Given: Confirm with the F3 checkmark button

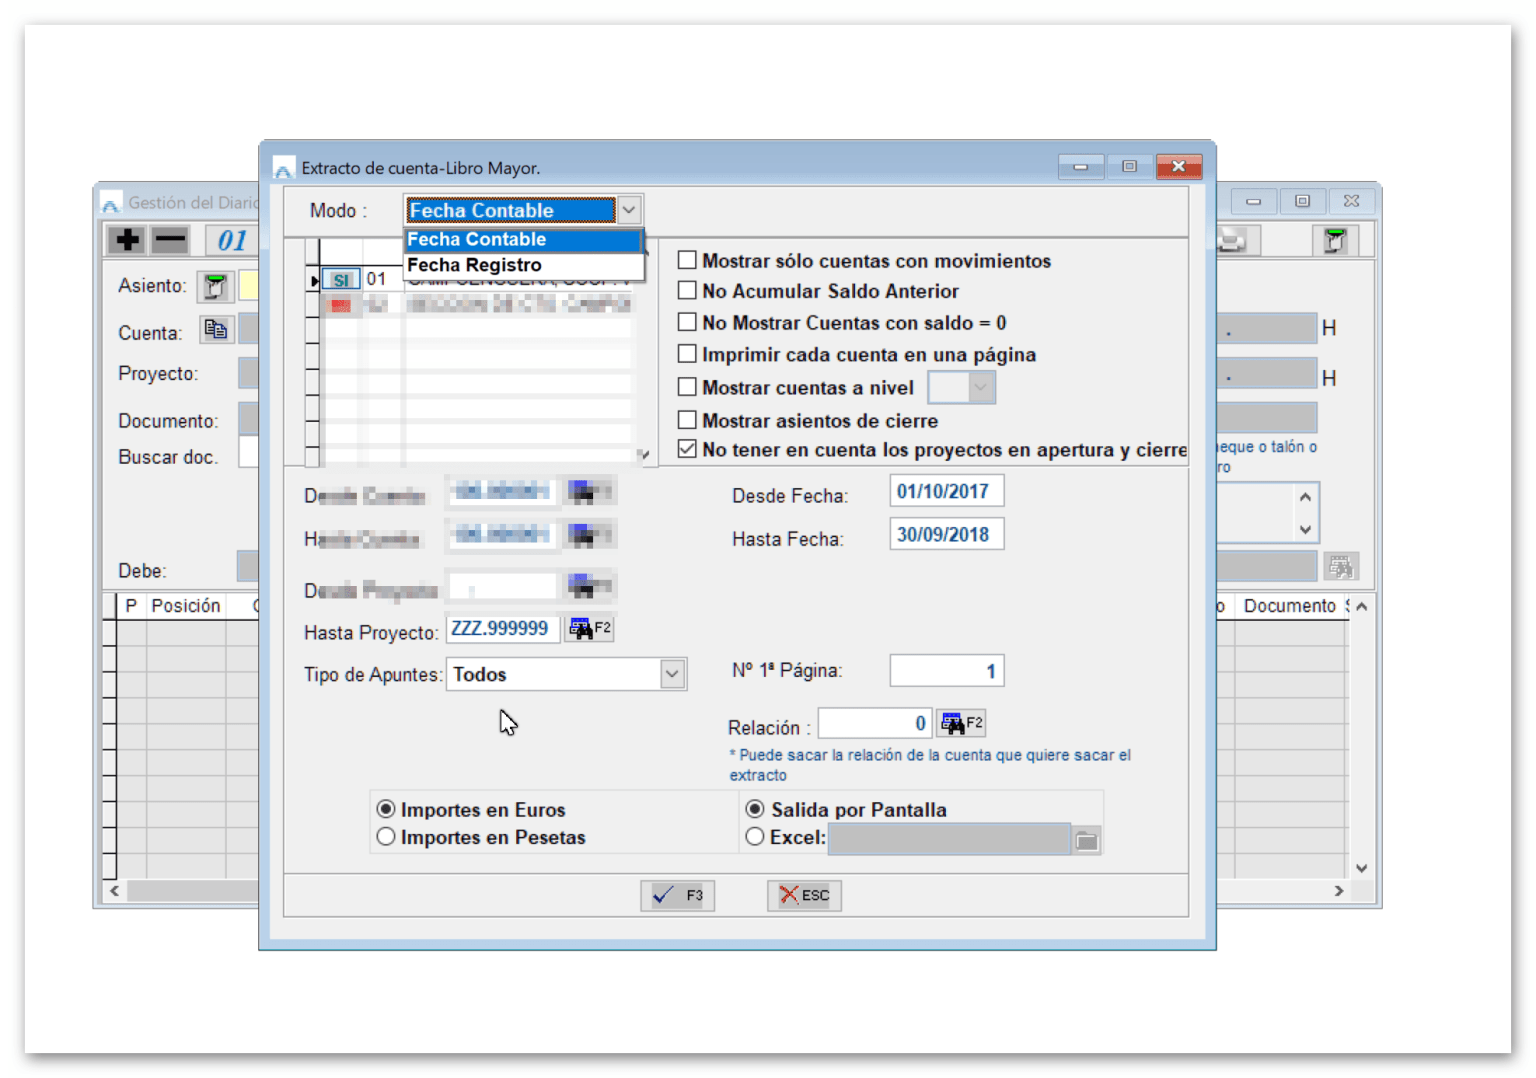Looking at the screenshot, I should [677, 896].
